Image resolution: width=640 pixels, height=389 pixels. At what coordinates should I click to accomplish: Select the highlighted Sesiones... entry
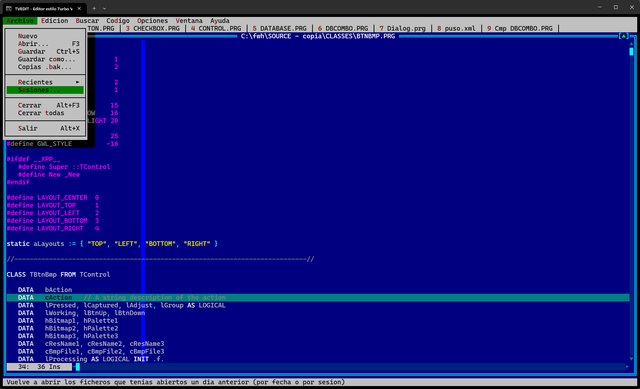(45, 90)
